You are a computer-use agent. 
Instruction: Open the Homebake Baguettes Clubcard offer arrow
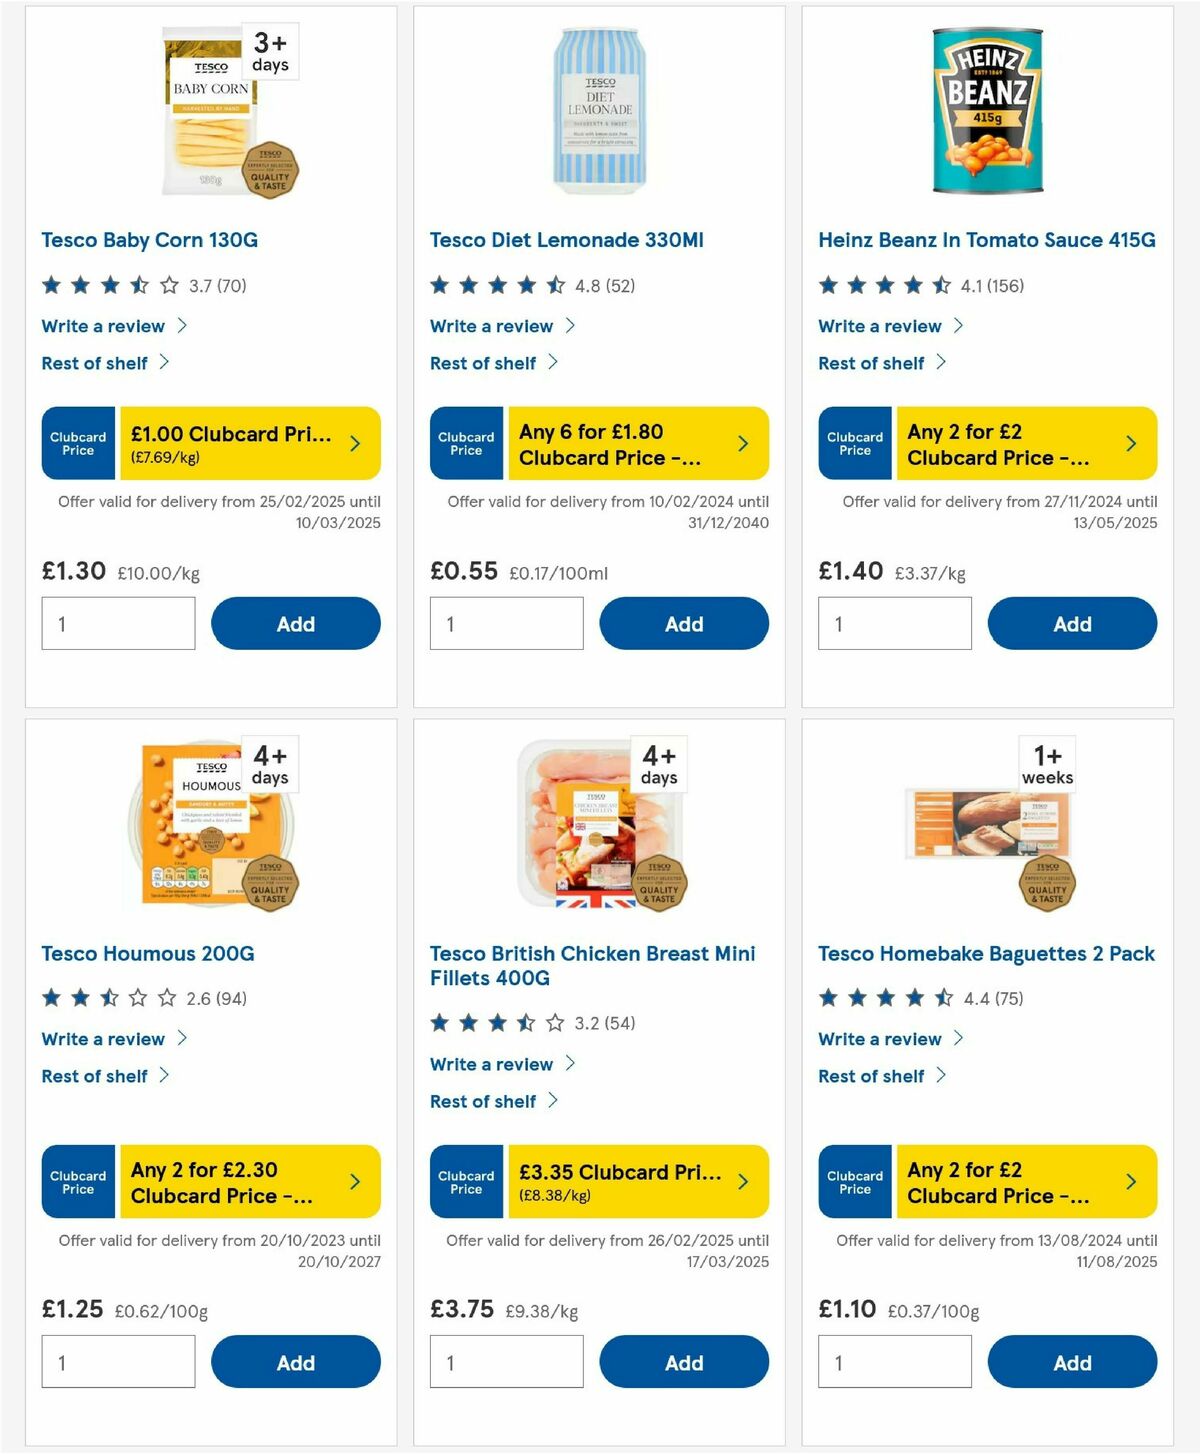click(1131, 1181)
